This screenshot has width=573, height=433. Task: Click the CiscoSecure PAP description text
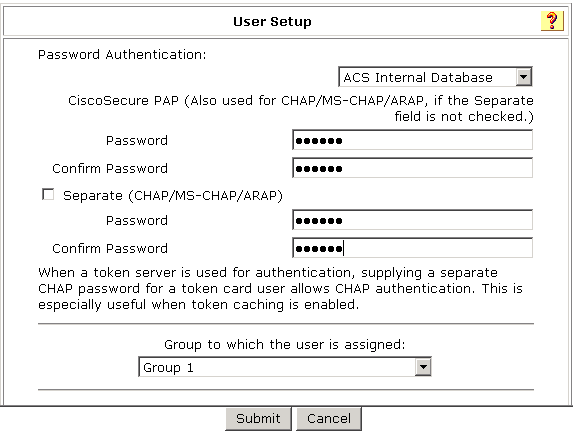(x=301, y=109)
